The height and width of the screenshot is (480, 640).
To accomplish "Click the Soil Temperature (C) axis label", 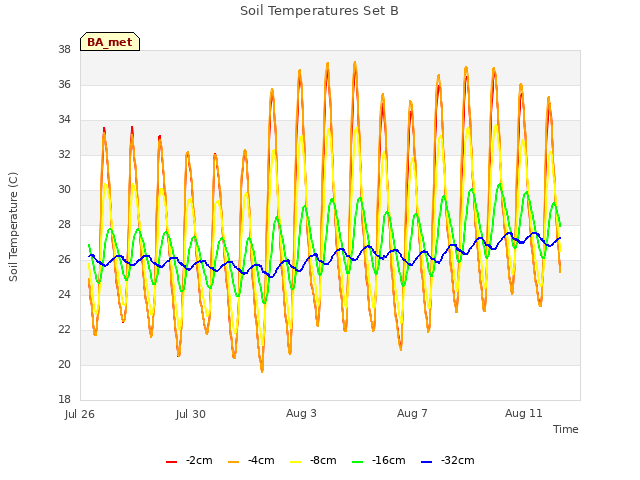I will [13, 227].
